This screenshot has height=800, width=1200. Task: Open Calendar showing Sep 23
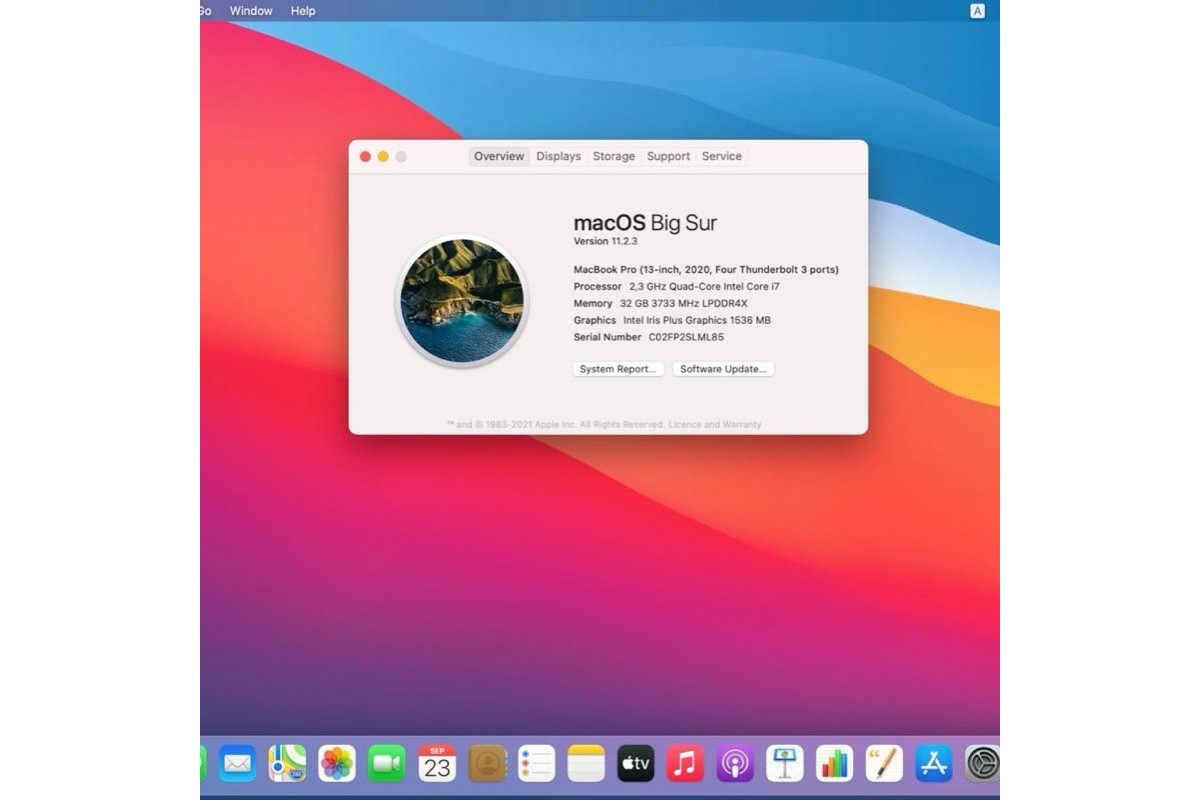point(437,764)
